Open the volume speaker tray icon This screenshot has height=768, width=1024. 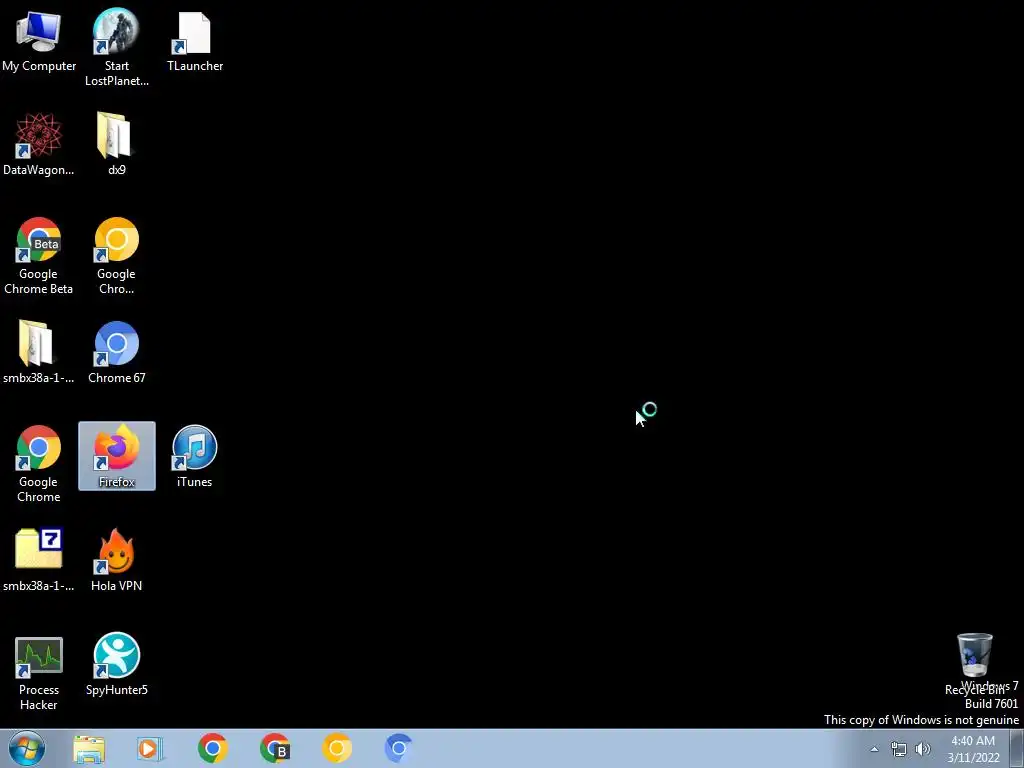click(x=922, y=749)
